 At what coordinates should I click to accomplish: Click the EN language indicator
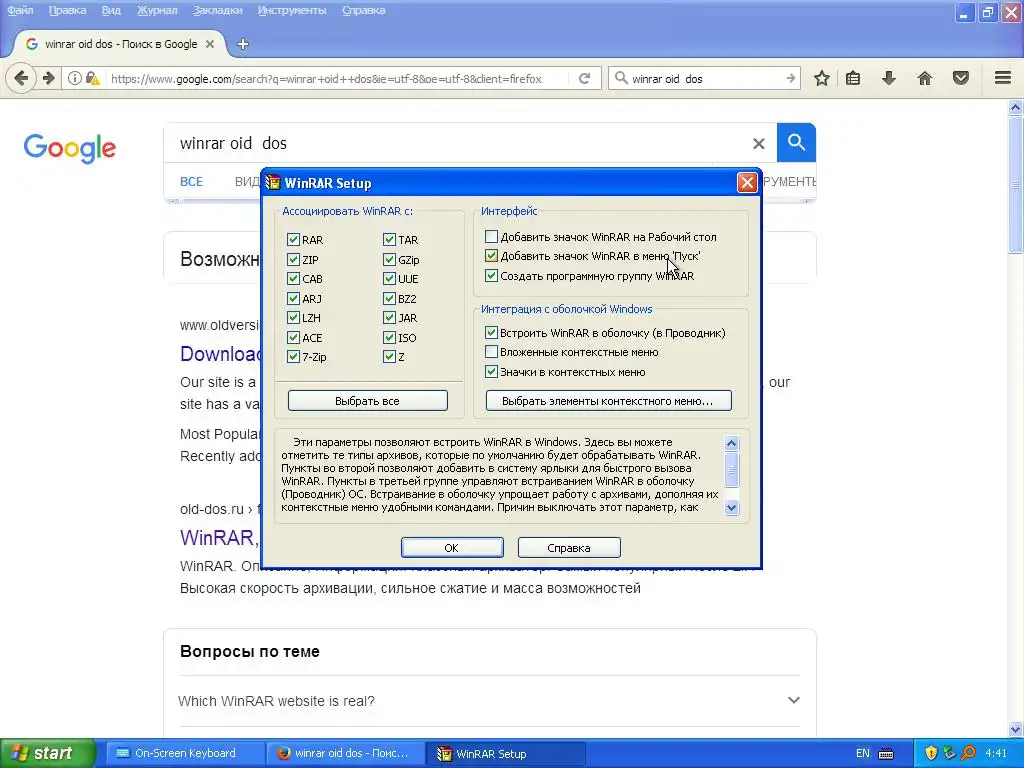[862, 754]
